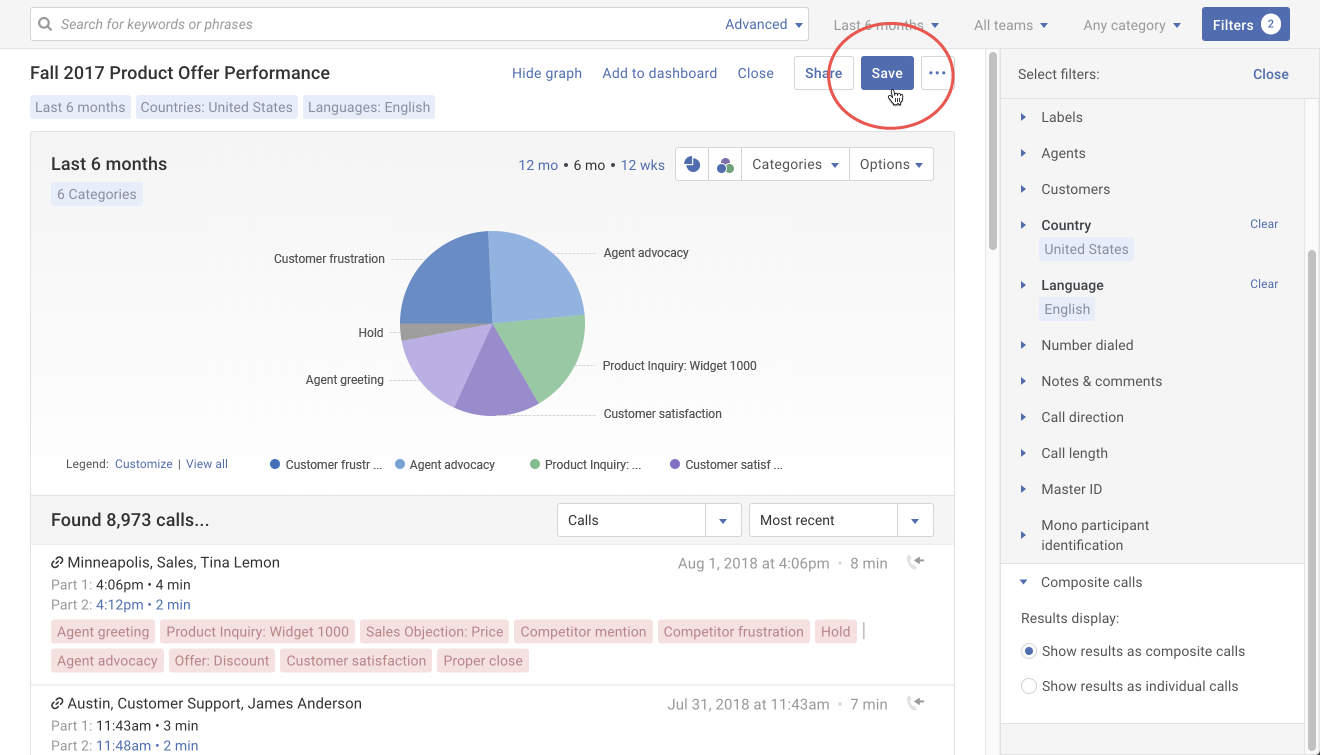Click the link icon beside Minneapolis call
The height and width of the screenshot is (755, 1321).
point(57,563)
